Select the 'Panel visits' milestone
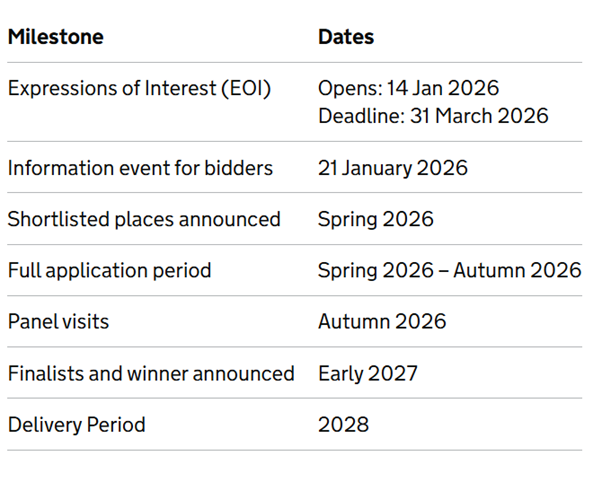 point(58,321)
